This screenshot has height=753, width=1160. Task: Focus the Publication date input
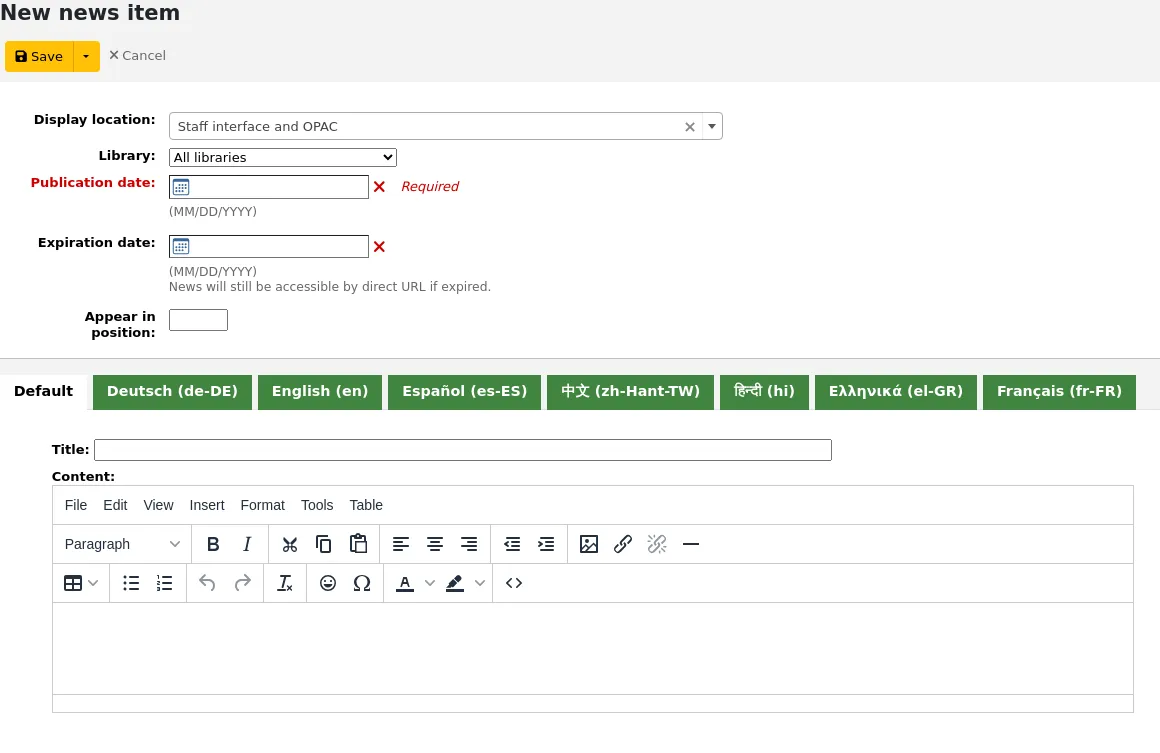269,187
